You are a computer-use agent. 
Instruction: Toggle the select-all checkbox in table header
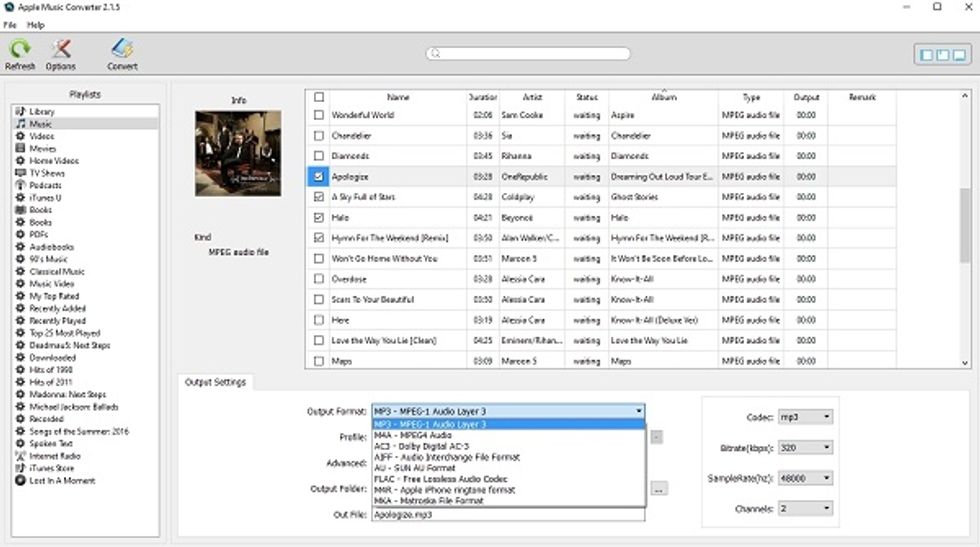(319, 97)
